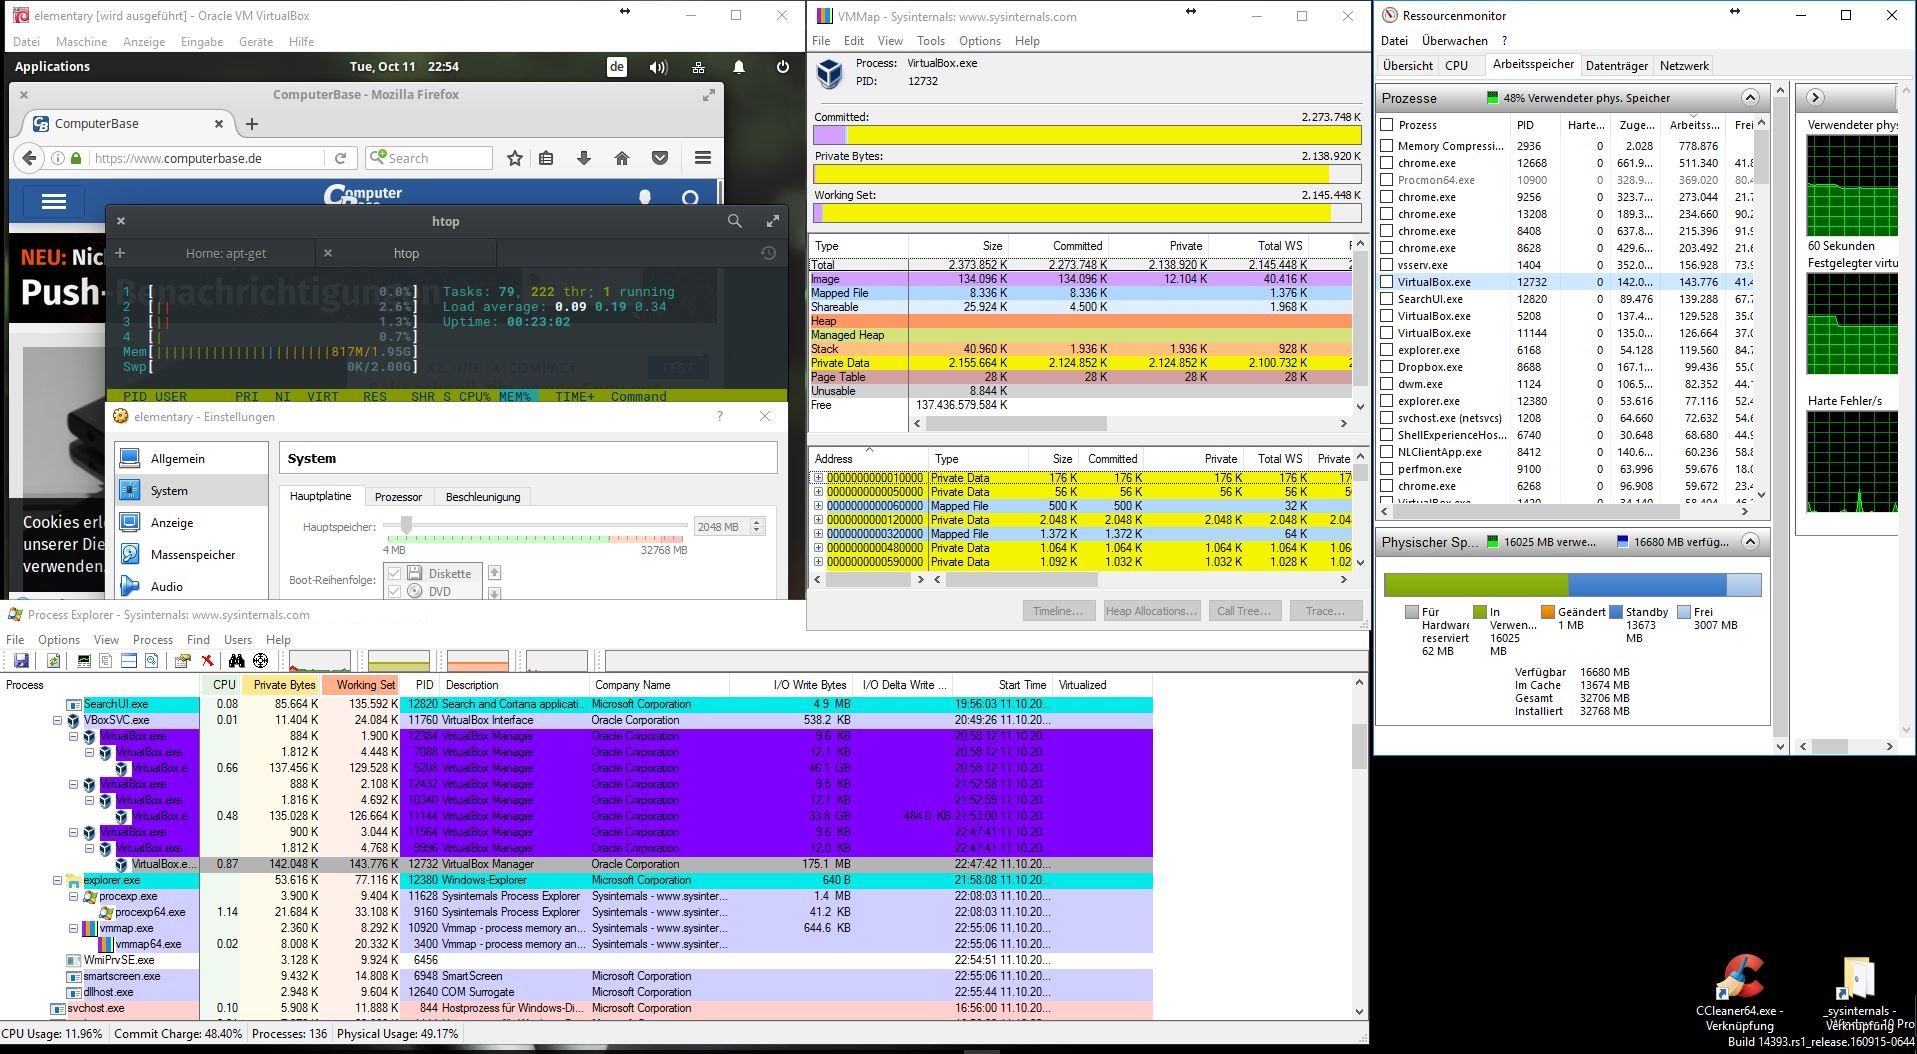Image resolution: width=1917 pixels, height=1054 pixels.
Task: Tick the checkbox for VirtualBox.exe PID 12732
Action: coord(1387,282)
